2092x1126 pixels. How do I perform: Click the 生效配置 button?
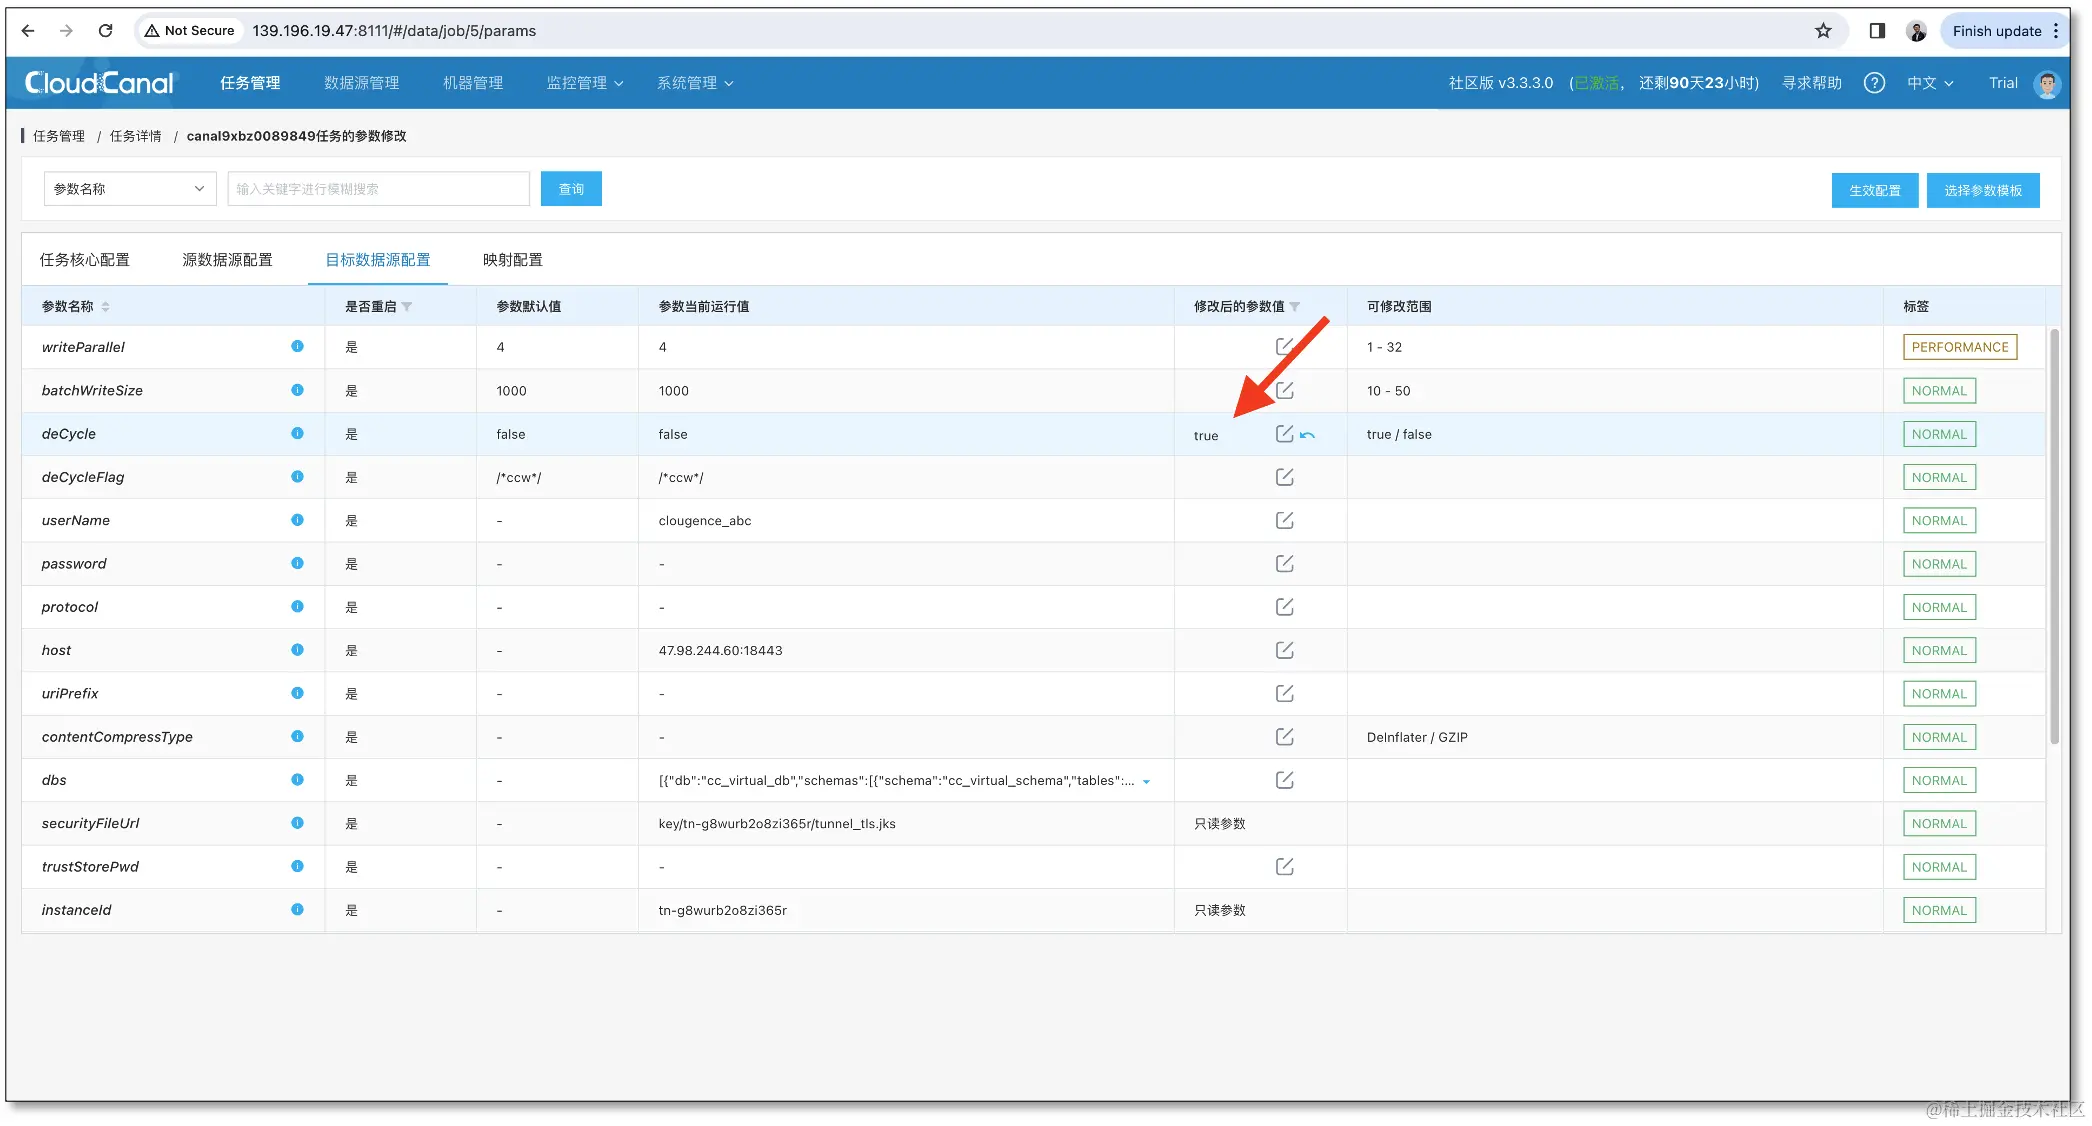click(1875, 190)
